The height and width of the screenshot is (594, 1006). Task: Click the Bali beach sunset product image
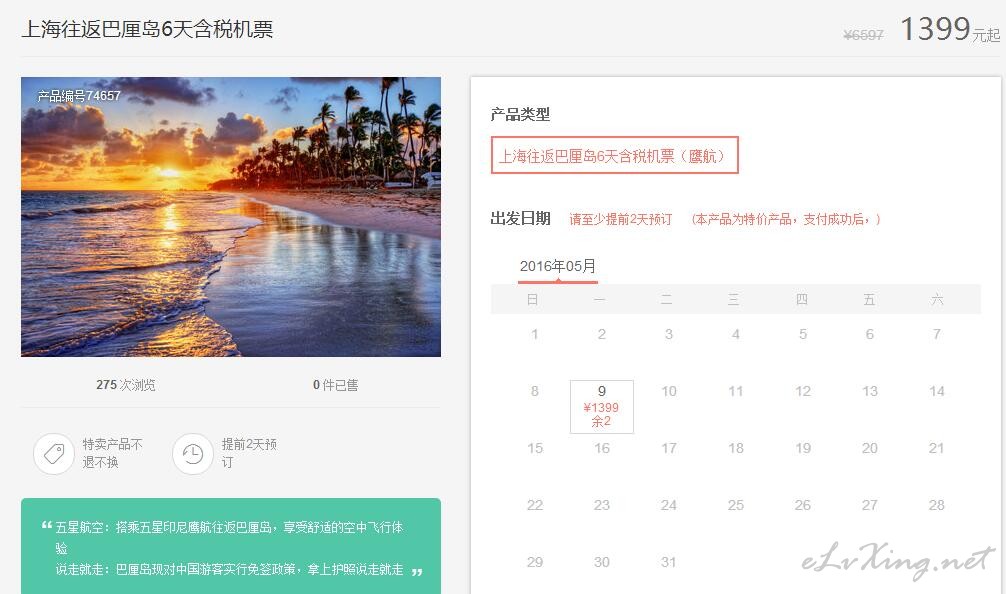(231, 217)
